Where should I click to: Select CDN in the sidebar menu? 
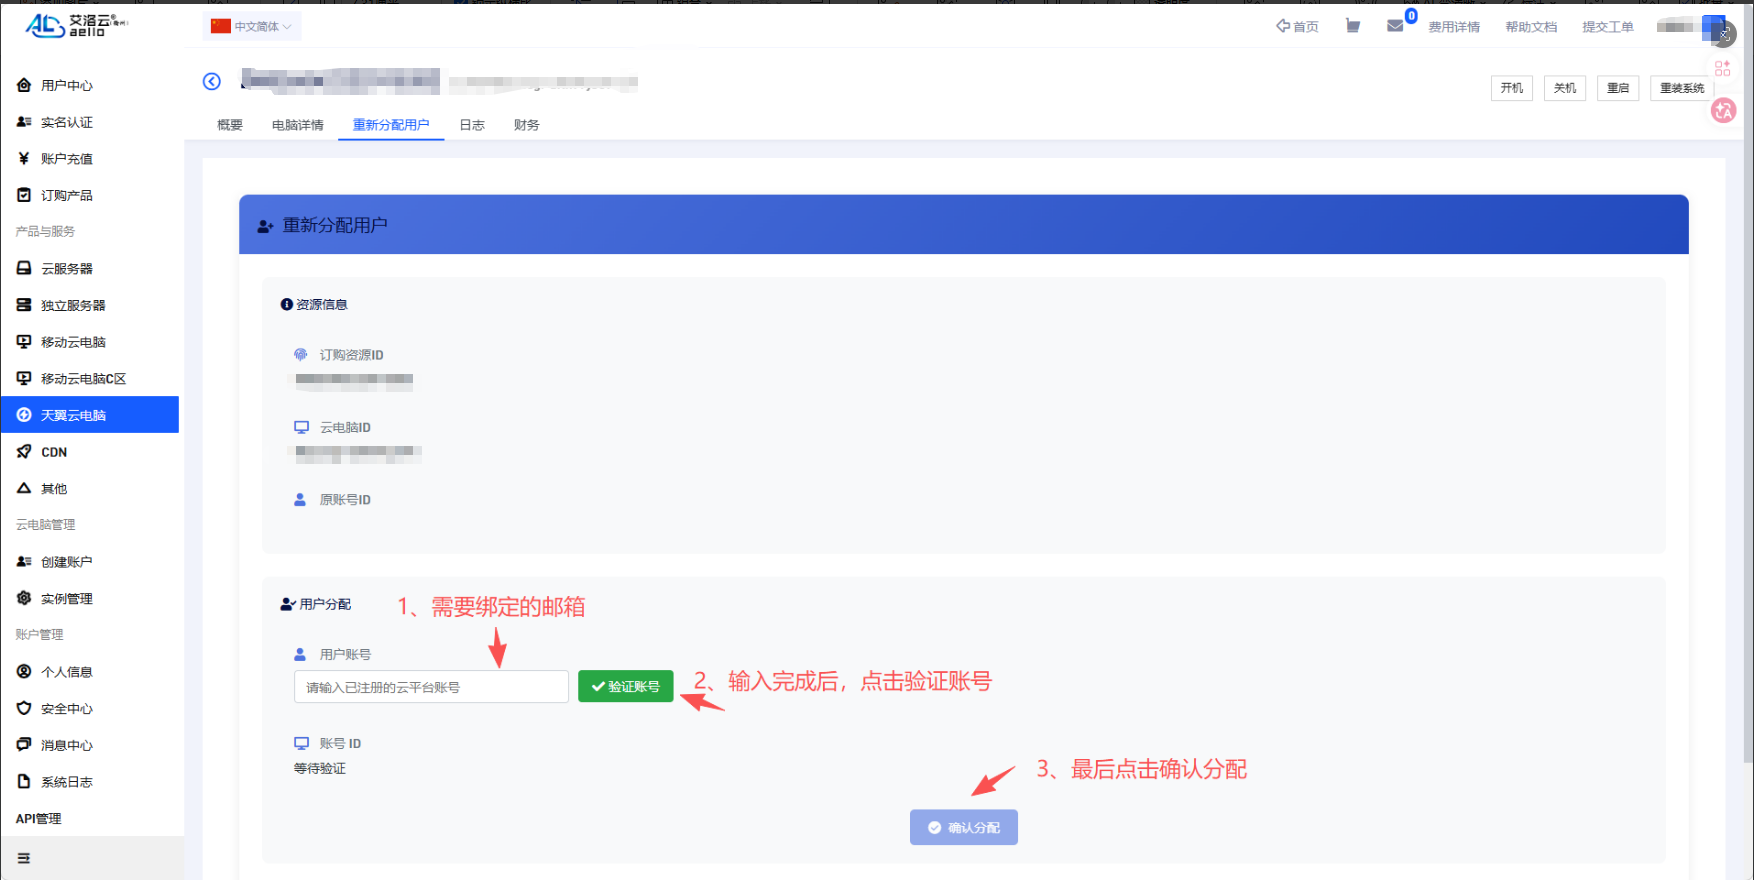coord(54,452)
